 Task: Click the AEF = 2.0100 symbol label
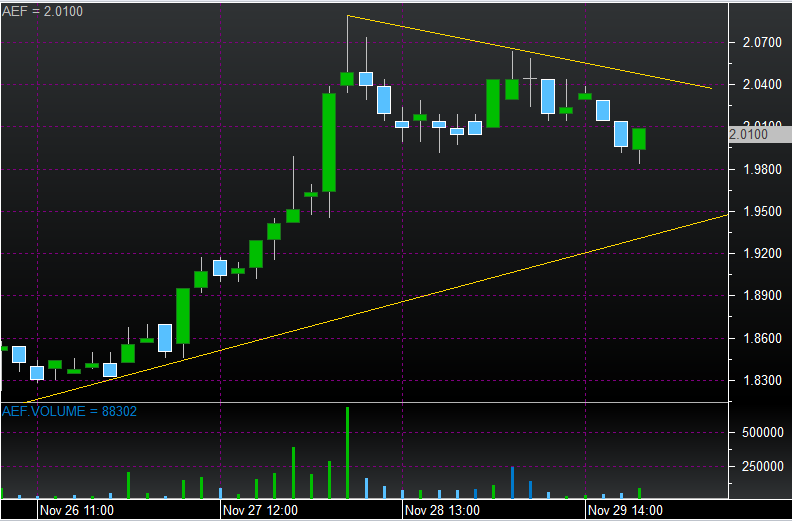pos(42,10)
